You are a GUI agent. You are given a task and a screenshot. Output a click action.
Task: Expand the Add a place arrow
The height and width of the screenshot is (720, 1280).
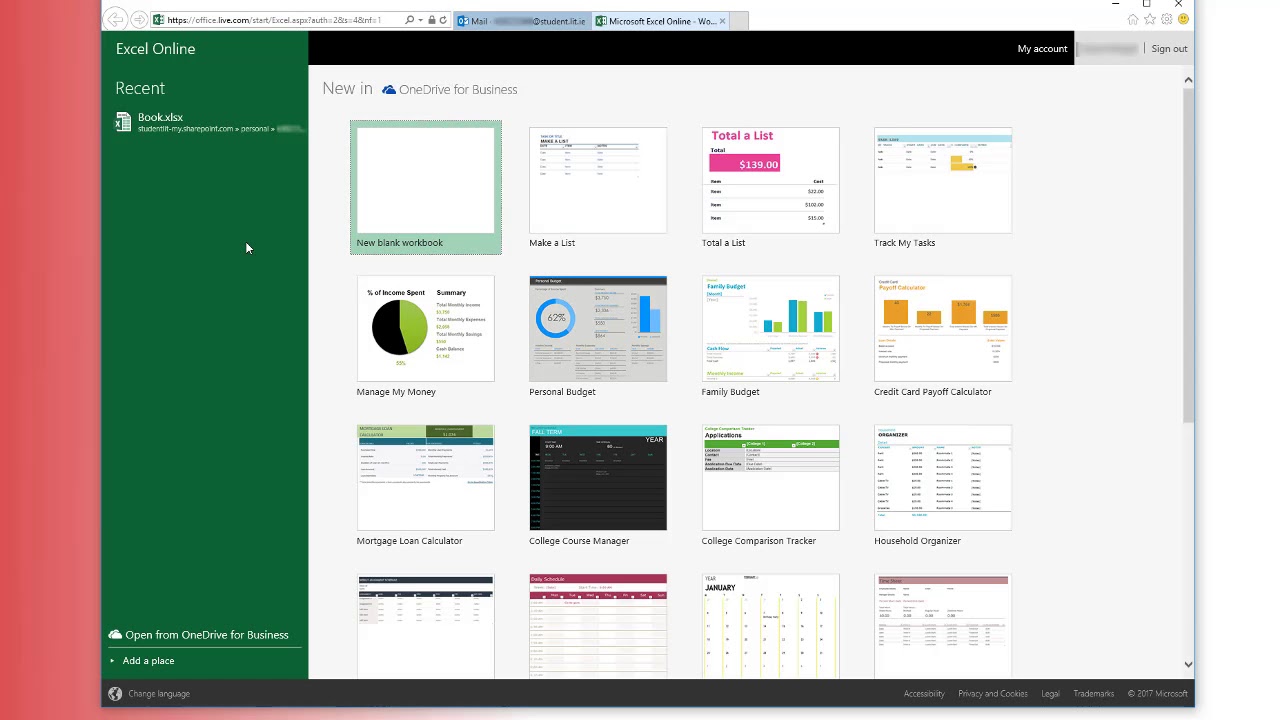coord(113,661)
